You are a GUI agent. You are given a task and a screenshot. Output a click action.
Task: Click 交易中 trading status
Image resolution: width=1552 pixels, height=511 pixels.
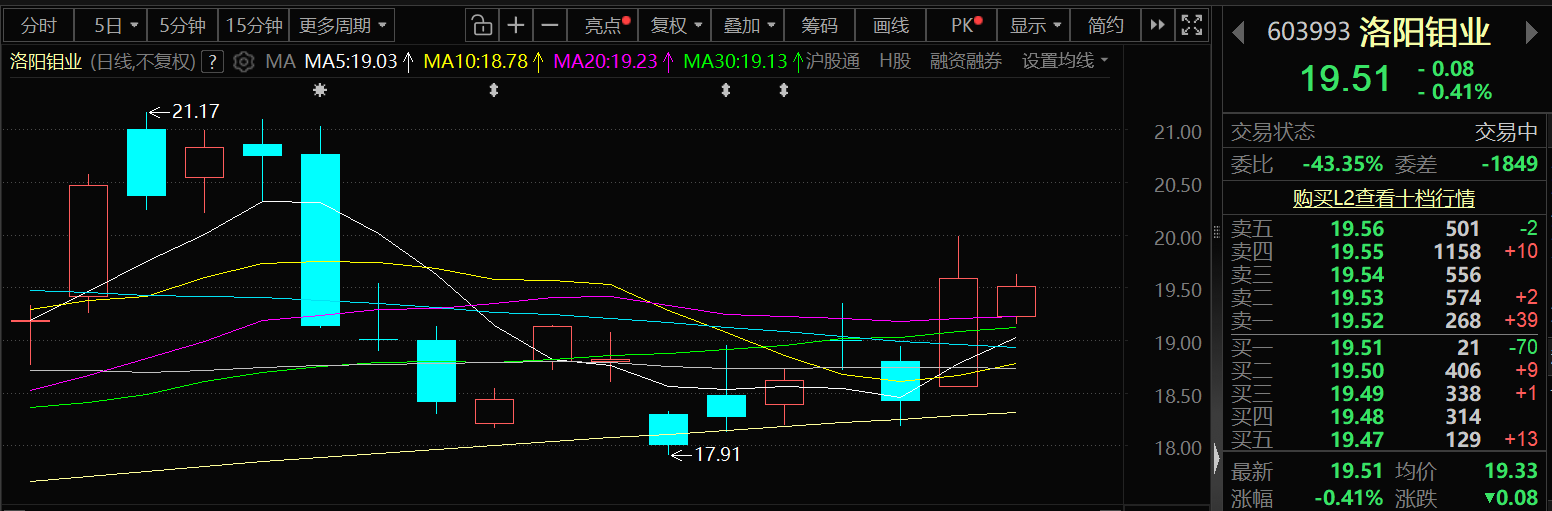pos(1507,132)
